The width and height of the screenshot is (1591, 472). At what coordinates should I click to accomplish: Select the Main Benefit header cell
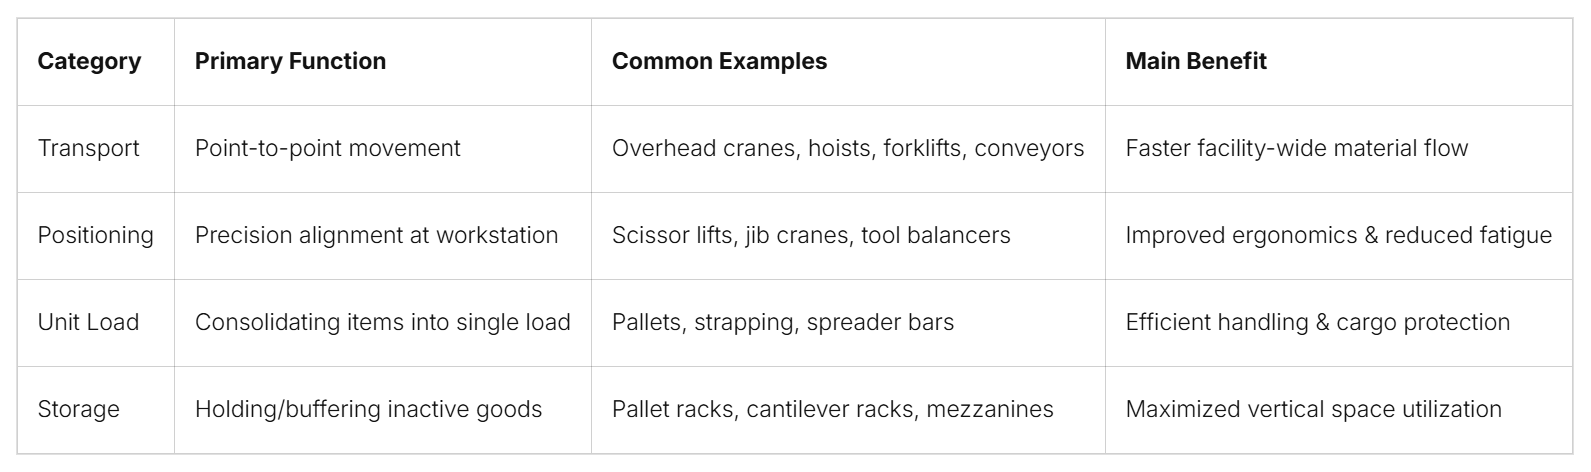1339,62
